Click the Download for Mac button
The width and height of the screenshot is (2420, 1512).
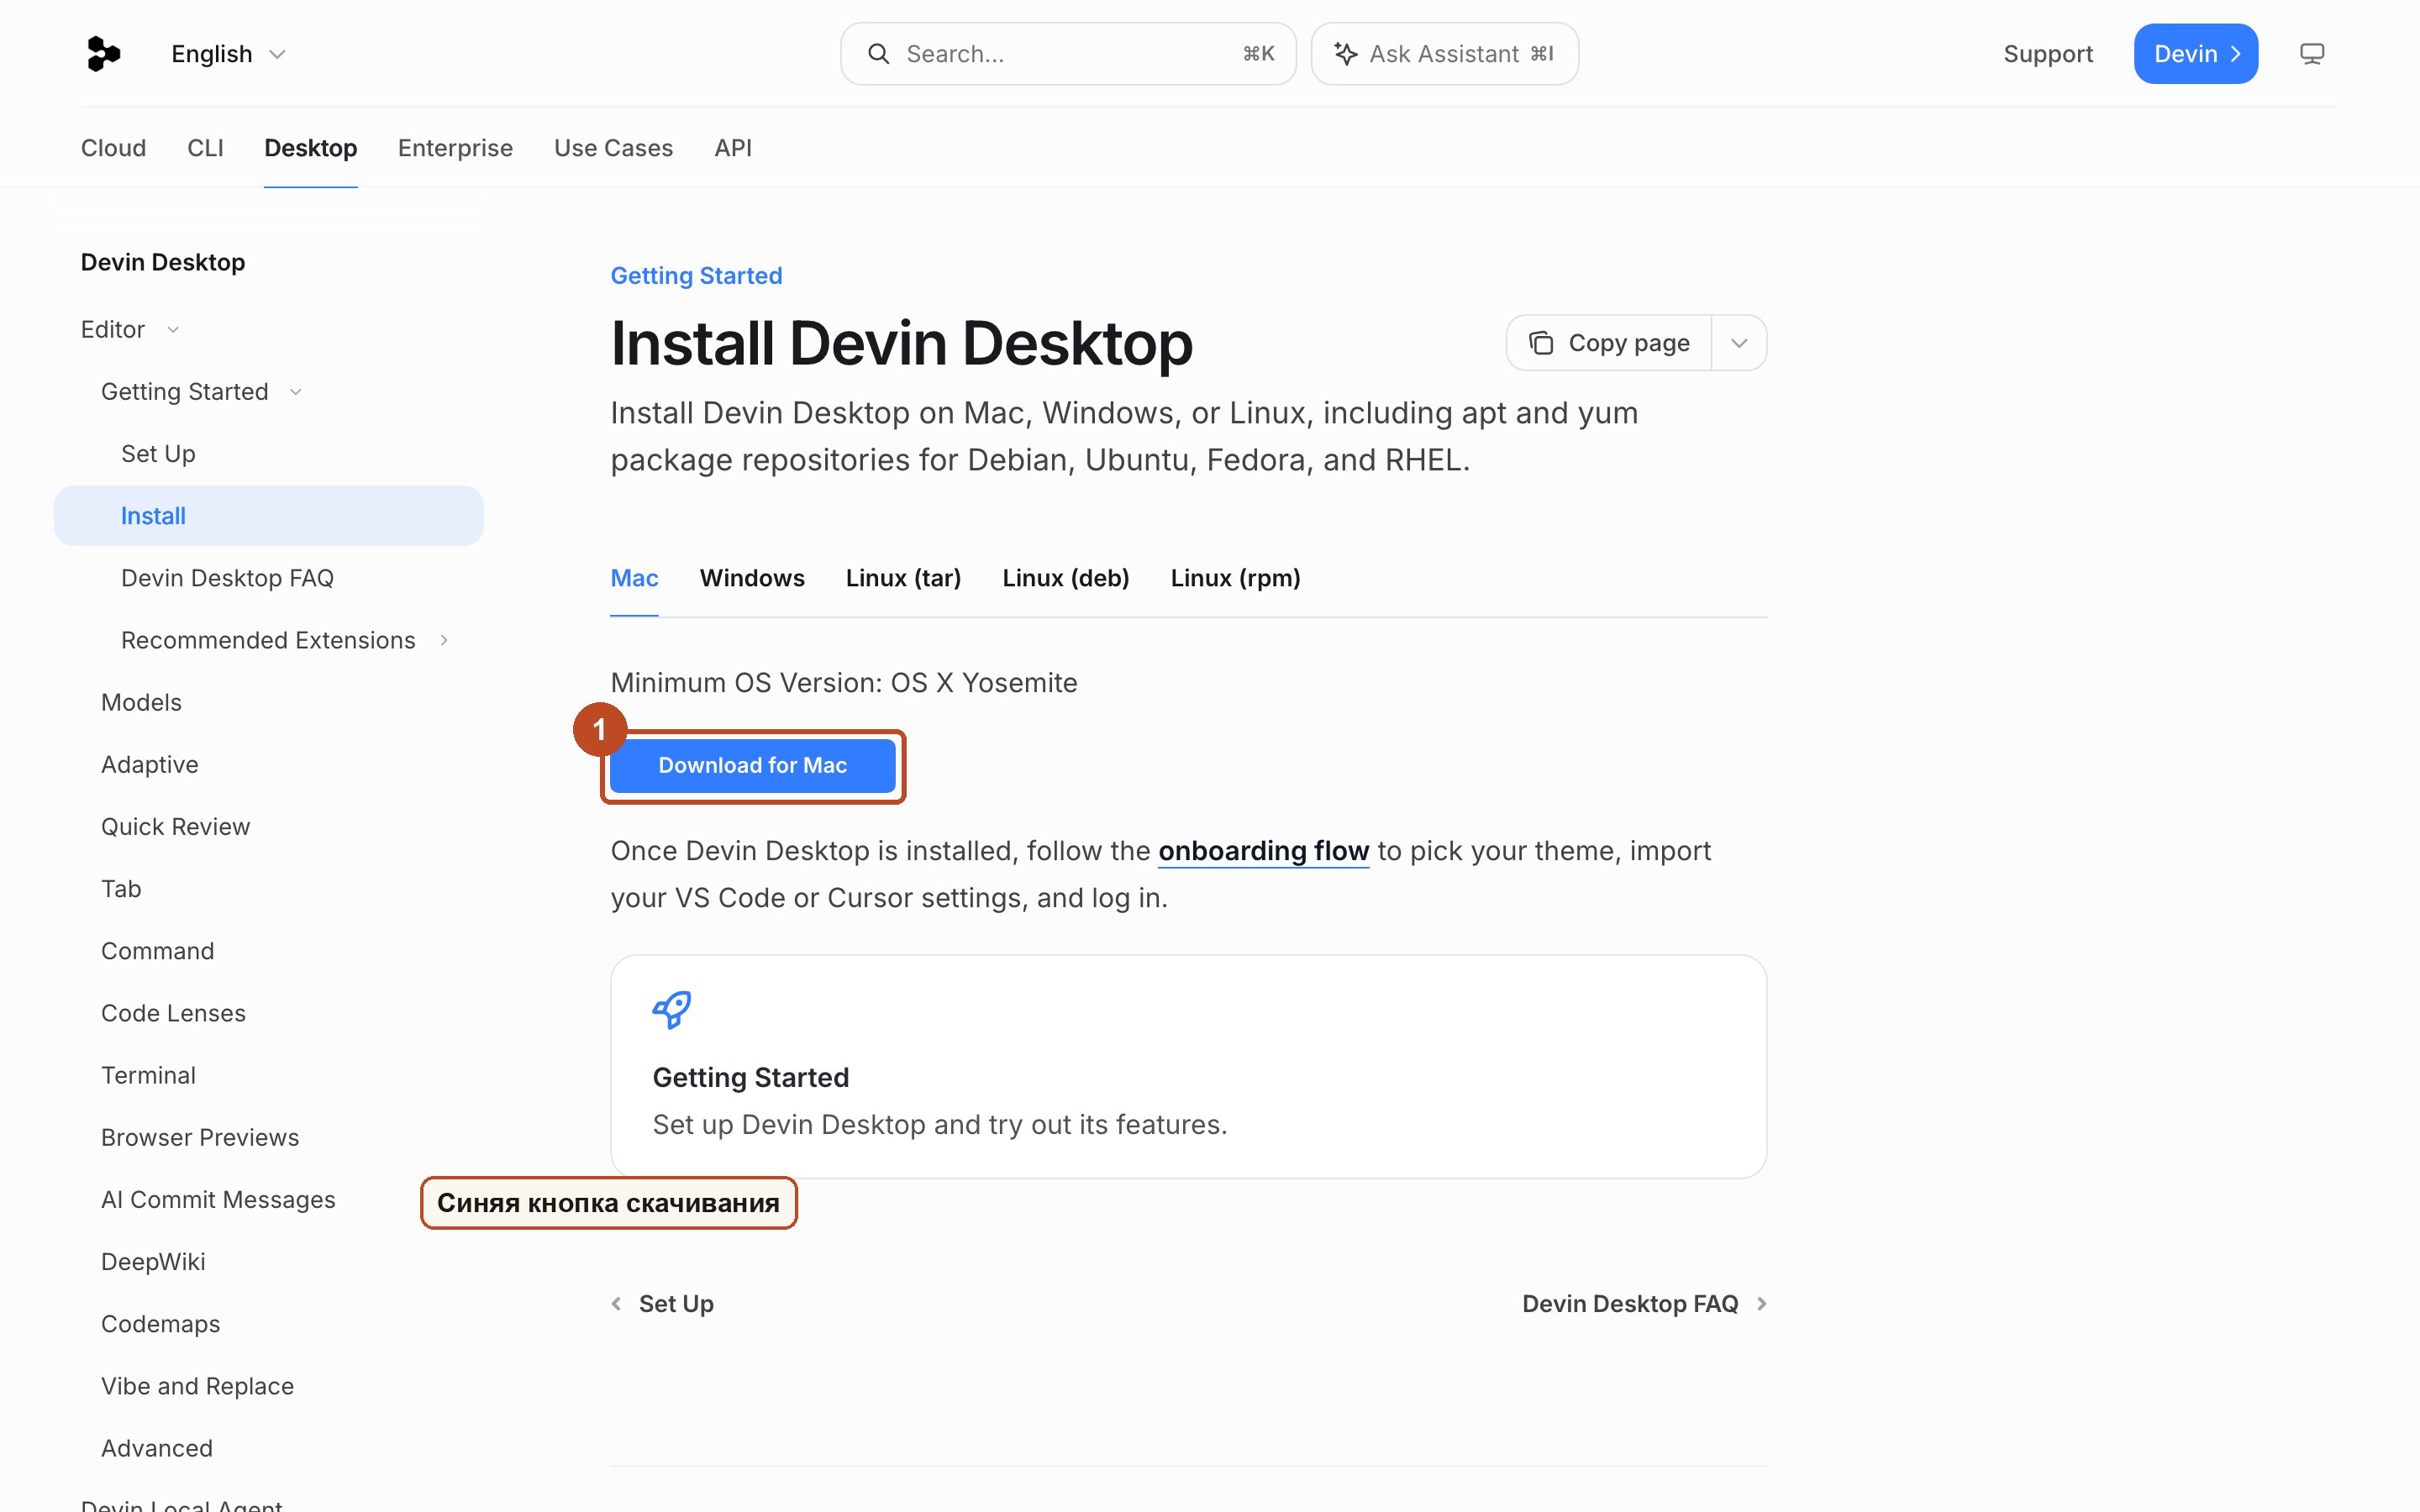click(x=752, y=765)
